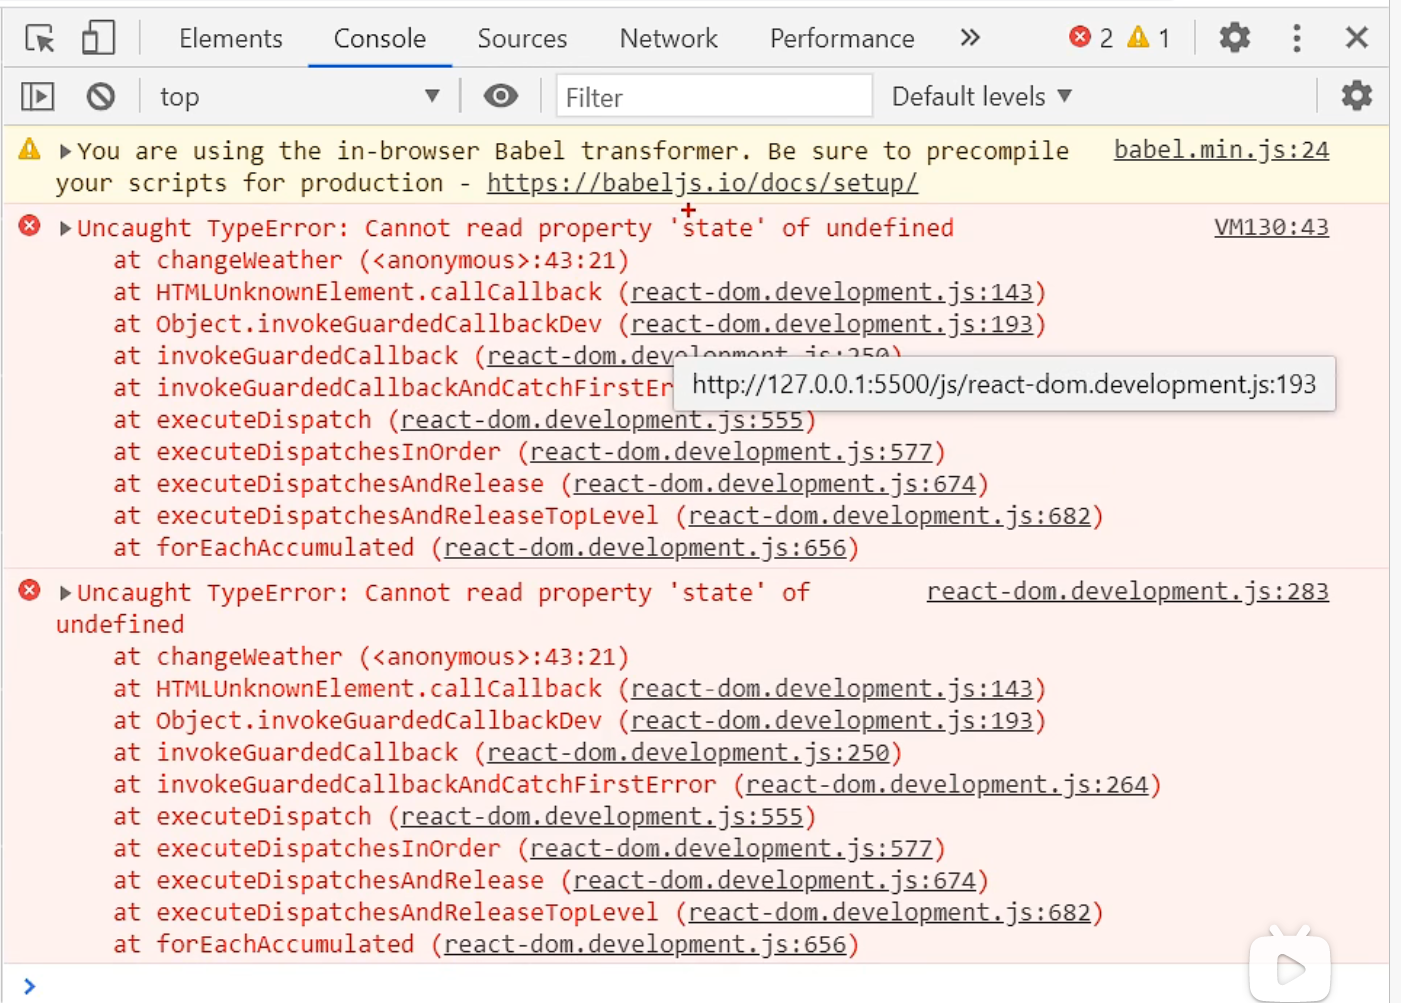Create a live expression with eye icon
1401x1003 pixels.
click(501, 96)
